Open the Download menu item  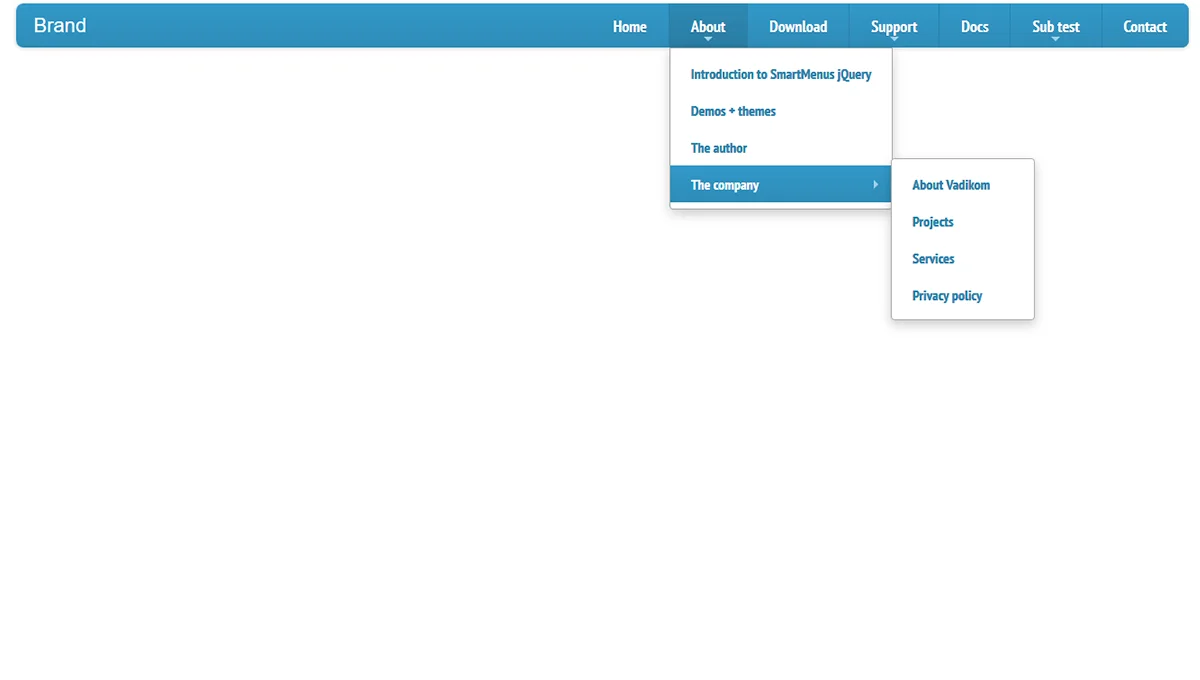[798, 27]
